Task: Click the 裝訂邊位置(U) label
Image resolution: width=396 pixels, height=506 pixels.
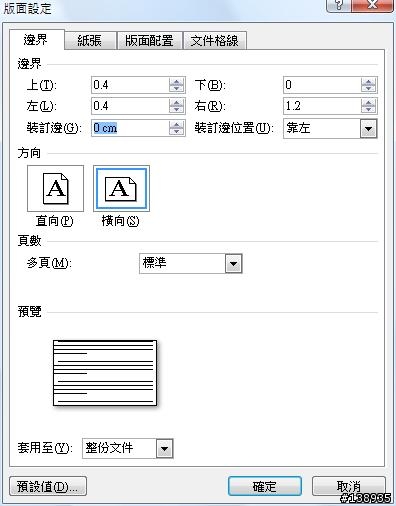Action: click(x=234, y=128)
